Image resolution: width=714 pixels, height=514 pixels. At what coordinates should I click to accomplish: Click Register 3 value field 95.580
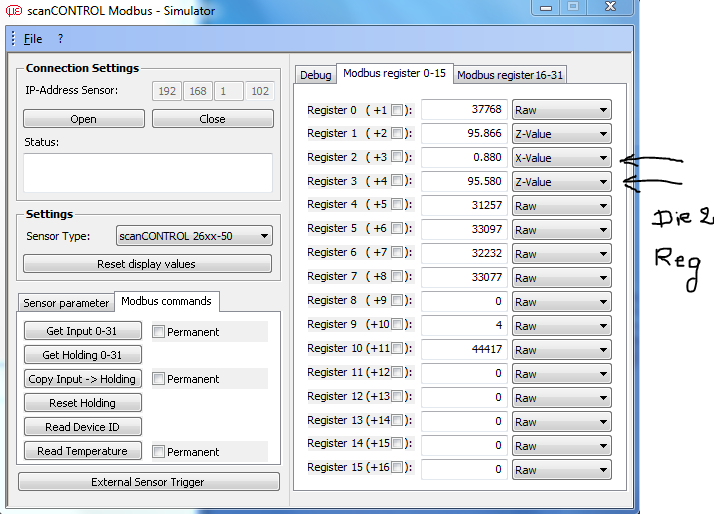coord(464,181)
